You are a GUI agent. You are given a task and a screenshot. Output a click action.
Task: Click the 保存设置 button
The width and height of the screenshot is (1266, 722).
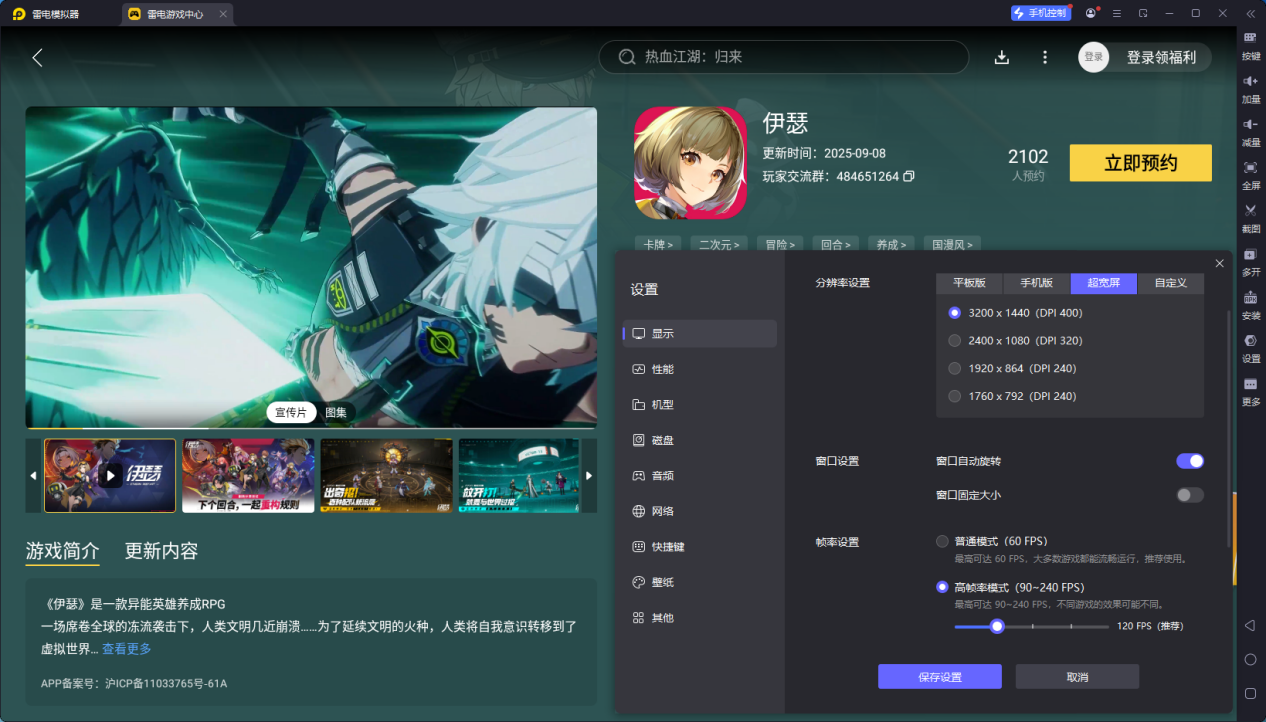coord(940,677)
